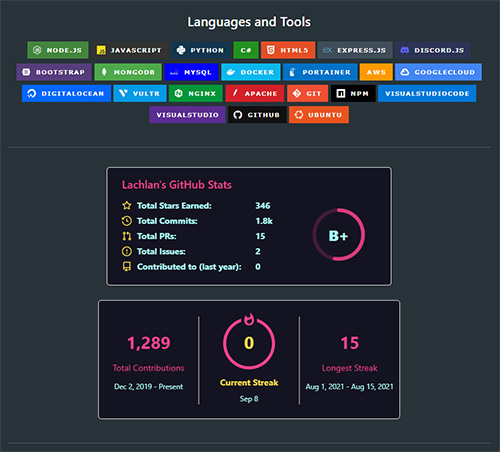500x452 pixels.
Task: Click the HTML5 shield icon
Action: (x=271, y=50)
